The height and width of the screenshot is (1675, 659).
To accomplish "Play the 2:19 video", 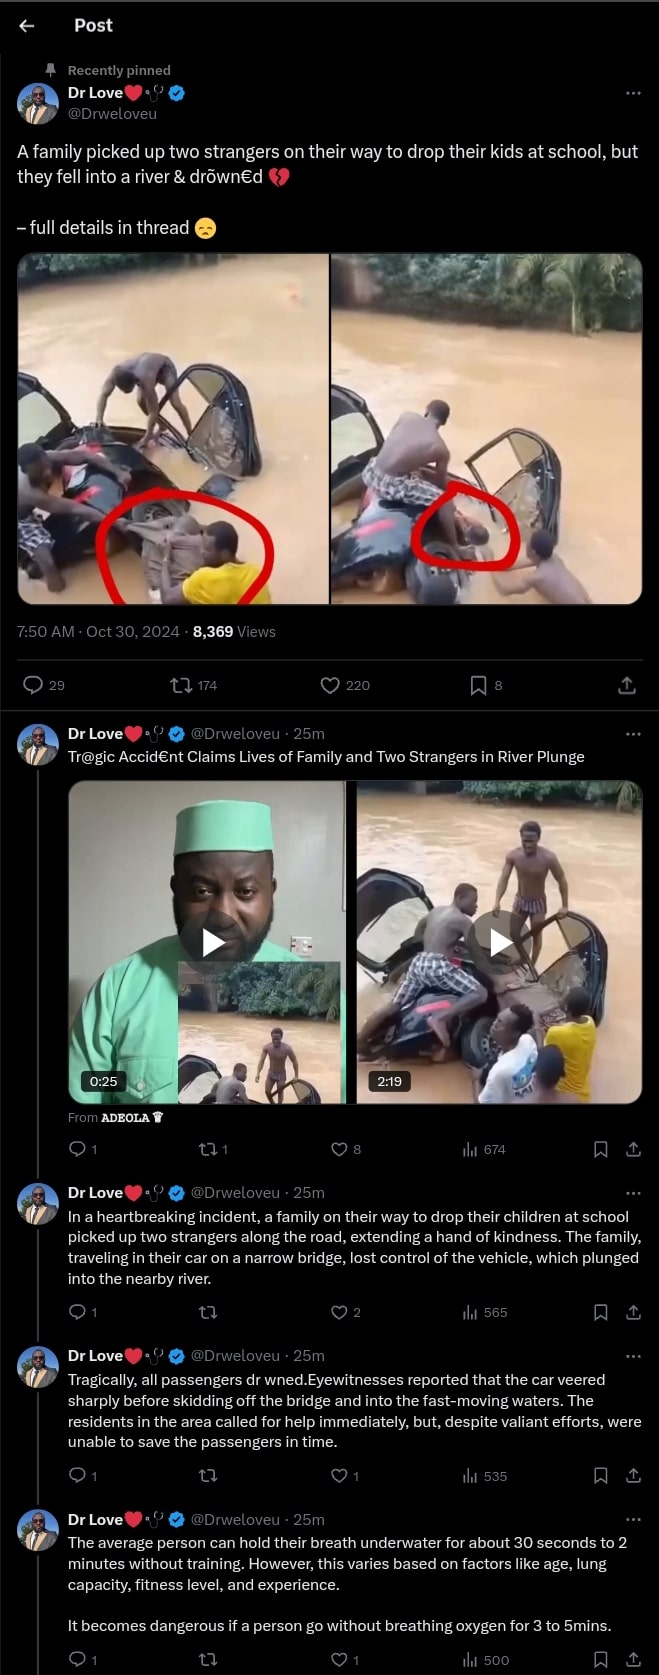I will 500,942.
